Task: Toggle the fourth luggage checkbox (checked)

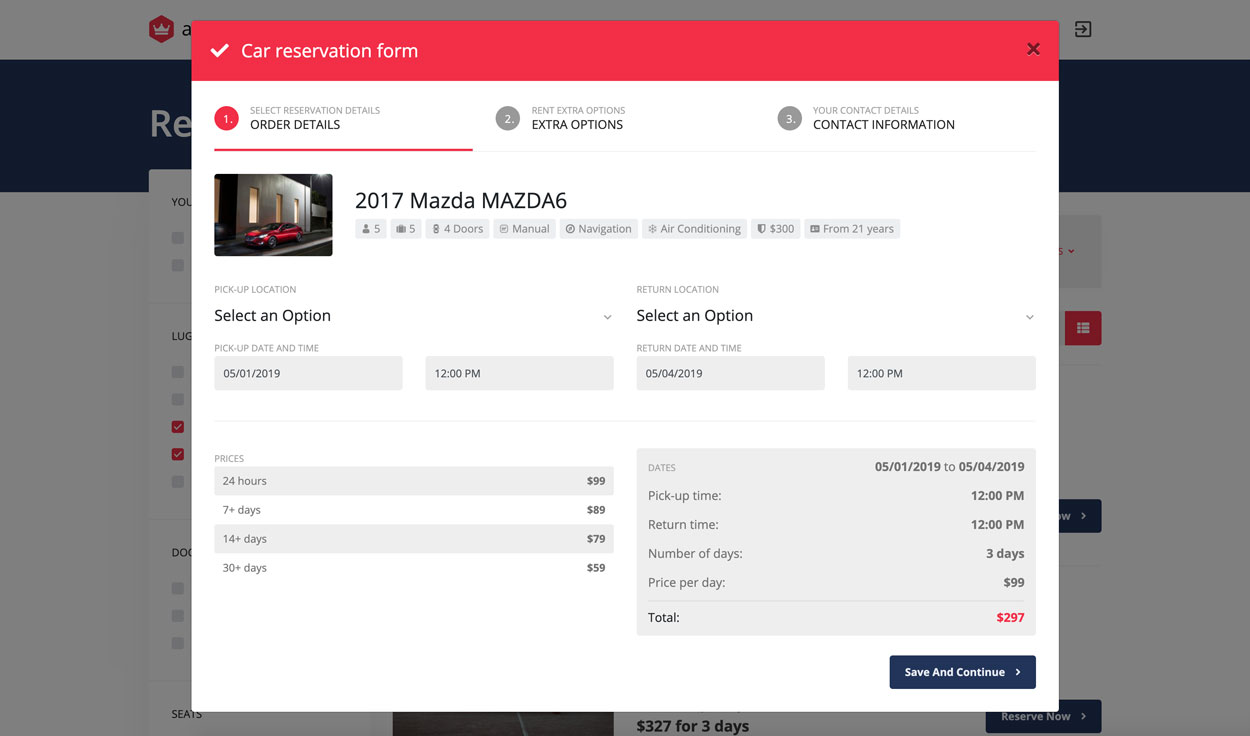Action: point(177,454)
